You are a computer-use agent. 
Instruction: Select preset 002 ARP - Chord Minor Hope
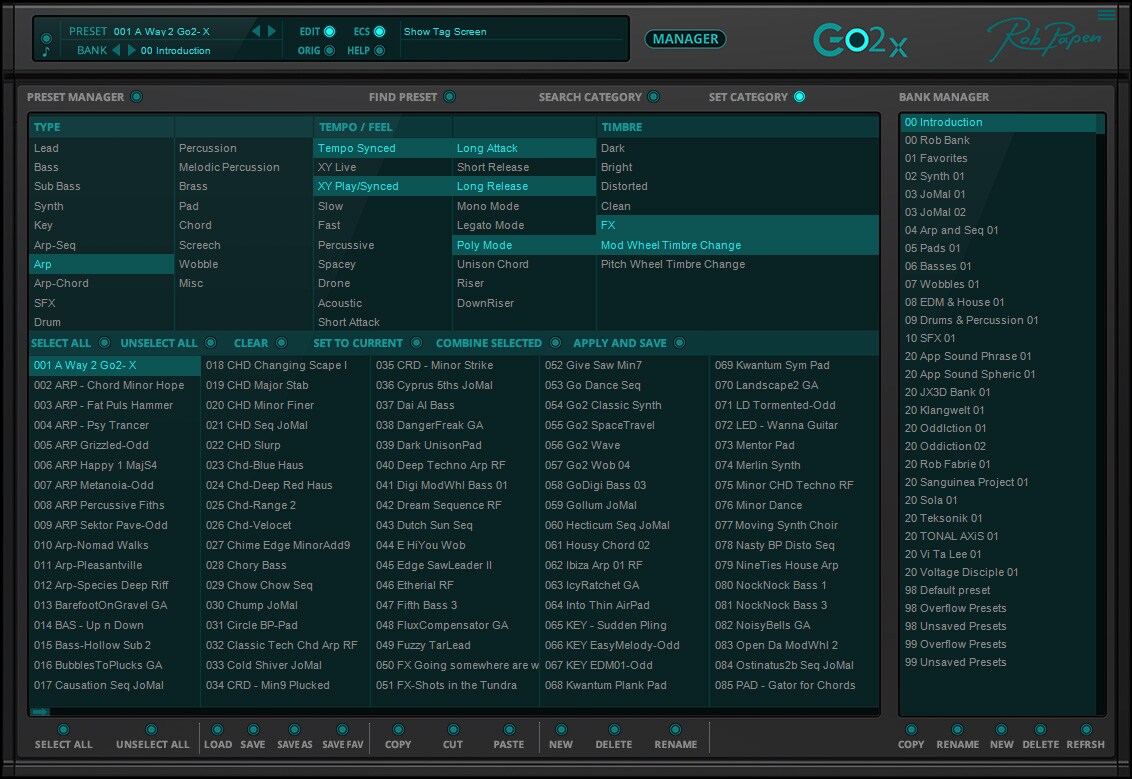click(x=115, y=386)
